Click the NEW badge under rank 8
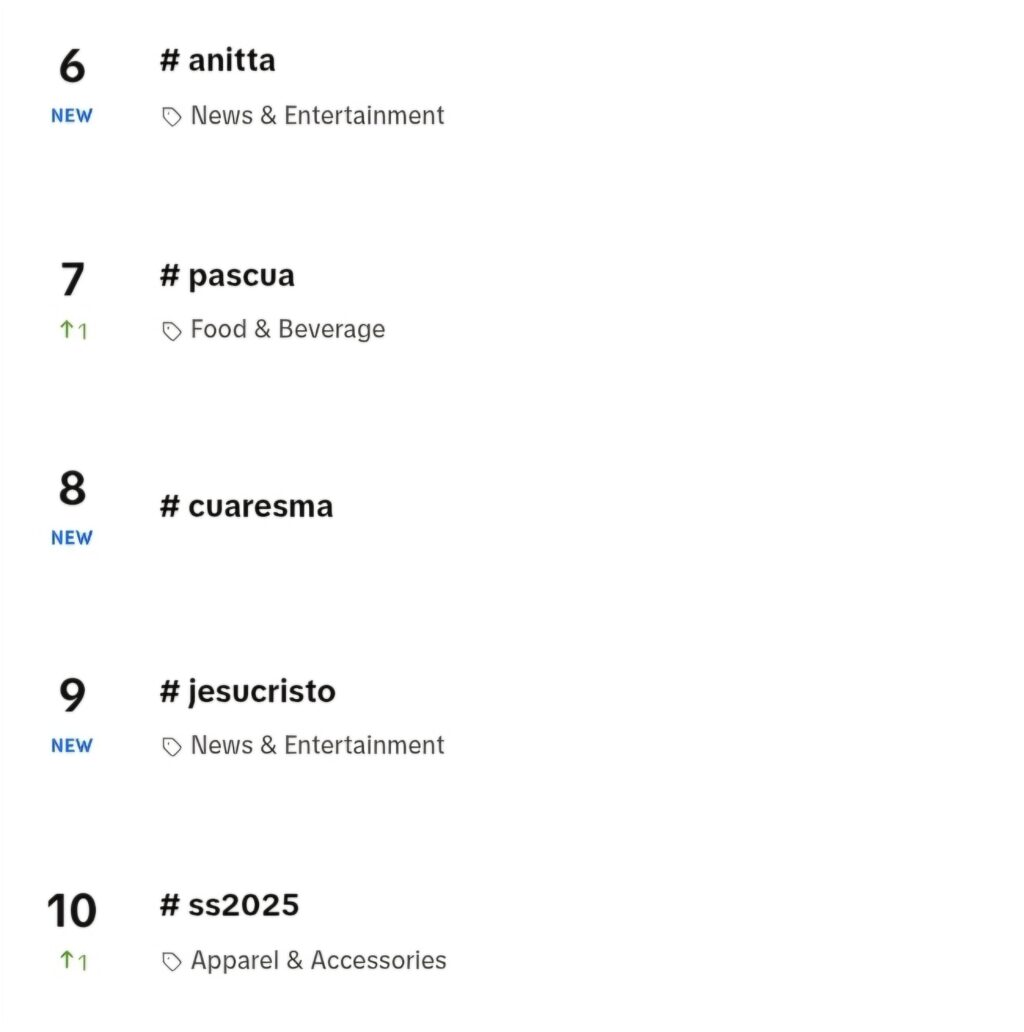Screen dimensions: 1024x1032 click(72, 538)
